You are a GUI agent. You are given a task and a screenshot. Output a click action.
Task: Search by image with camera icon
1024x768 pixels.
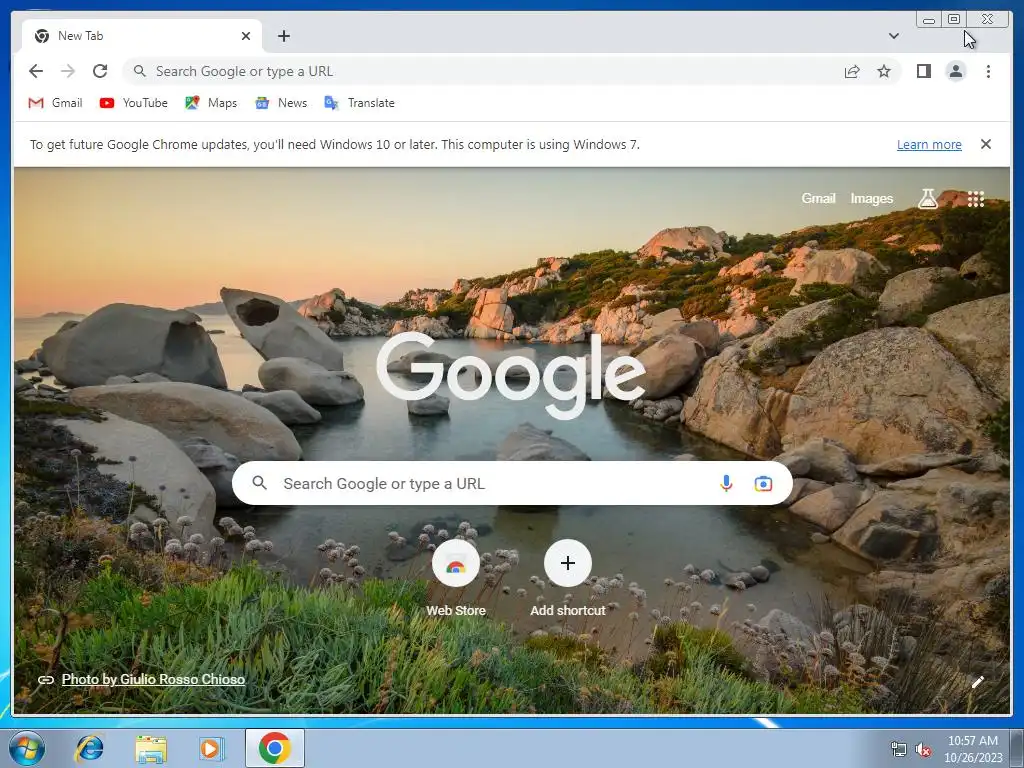(x=763, y=483)
